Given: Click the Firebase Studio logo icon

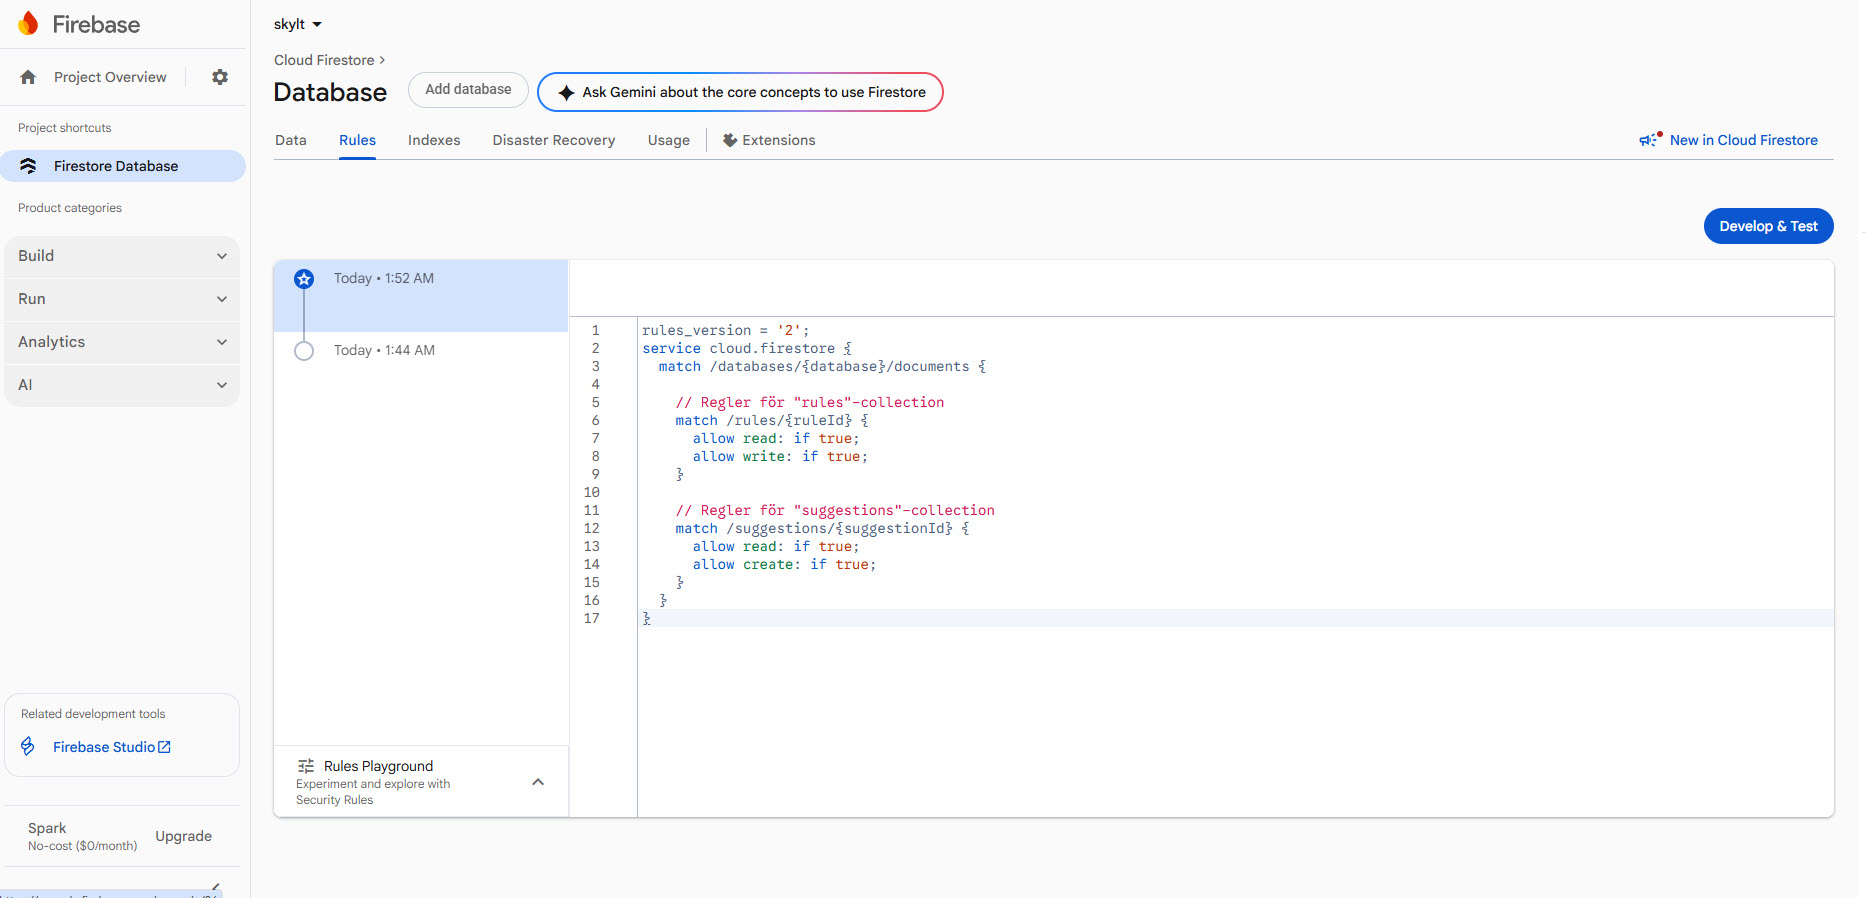Looking at the screenshot, I should tap(28, 747).
